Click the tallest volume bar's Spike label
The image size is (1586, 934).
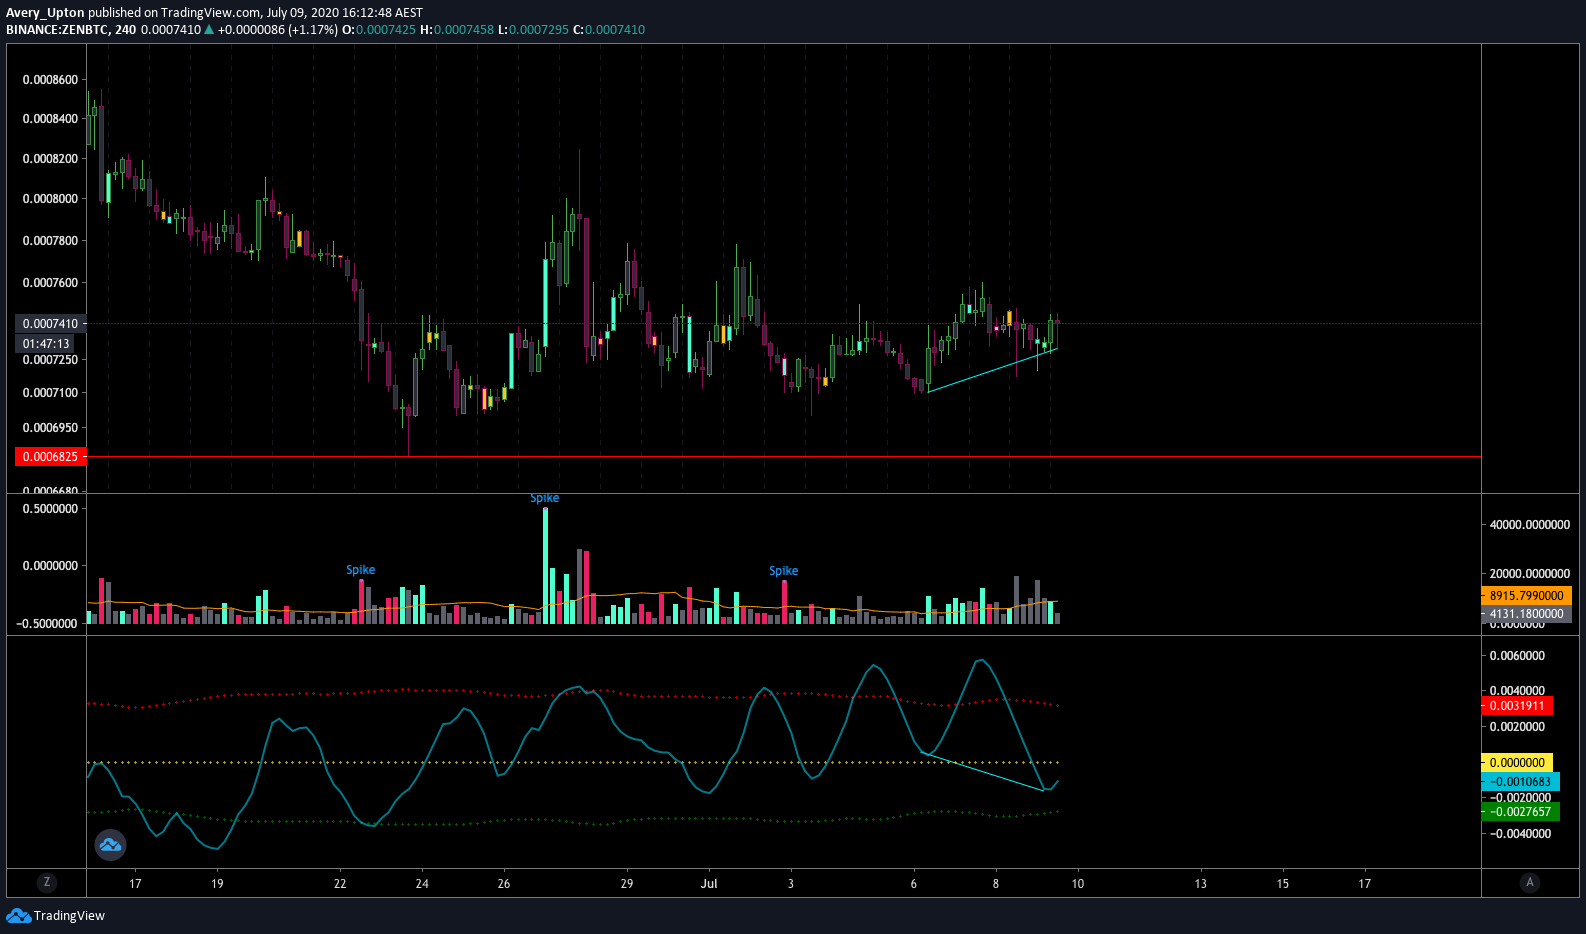(x=545, y=498)
